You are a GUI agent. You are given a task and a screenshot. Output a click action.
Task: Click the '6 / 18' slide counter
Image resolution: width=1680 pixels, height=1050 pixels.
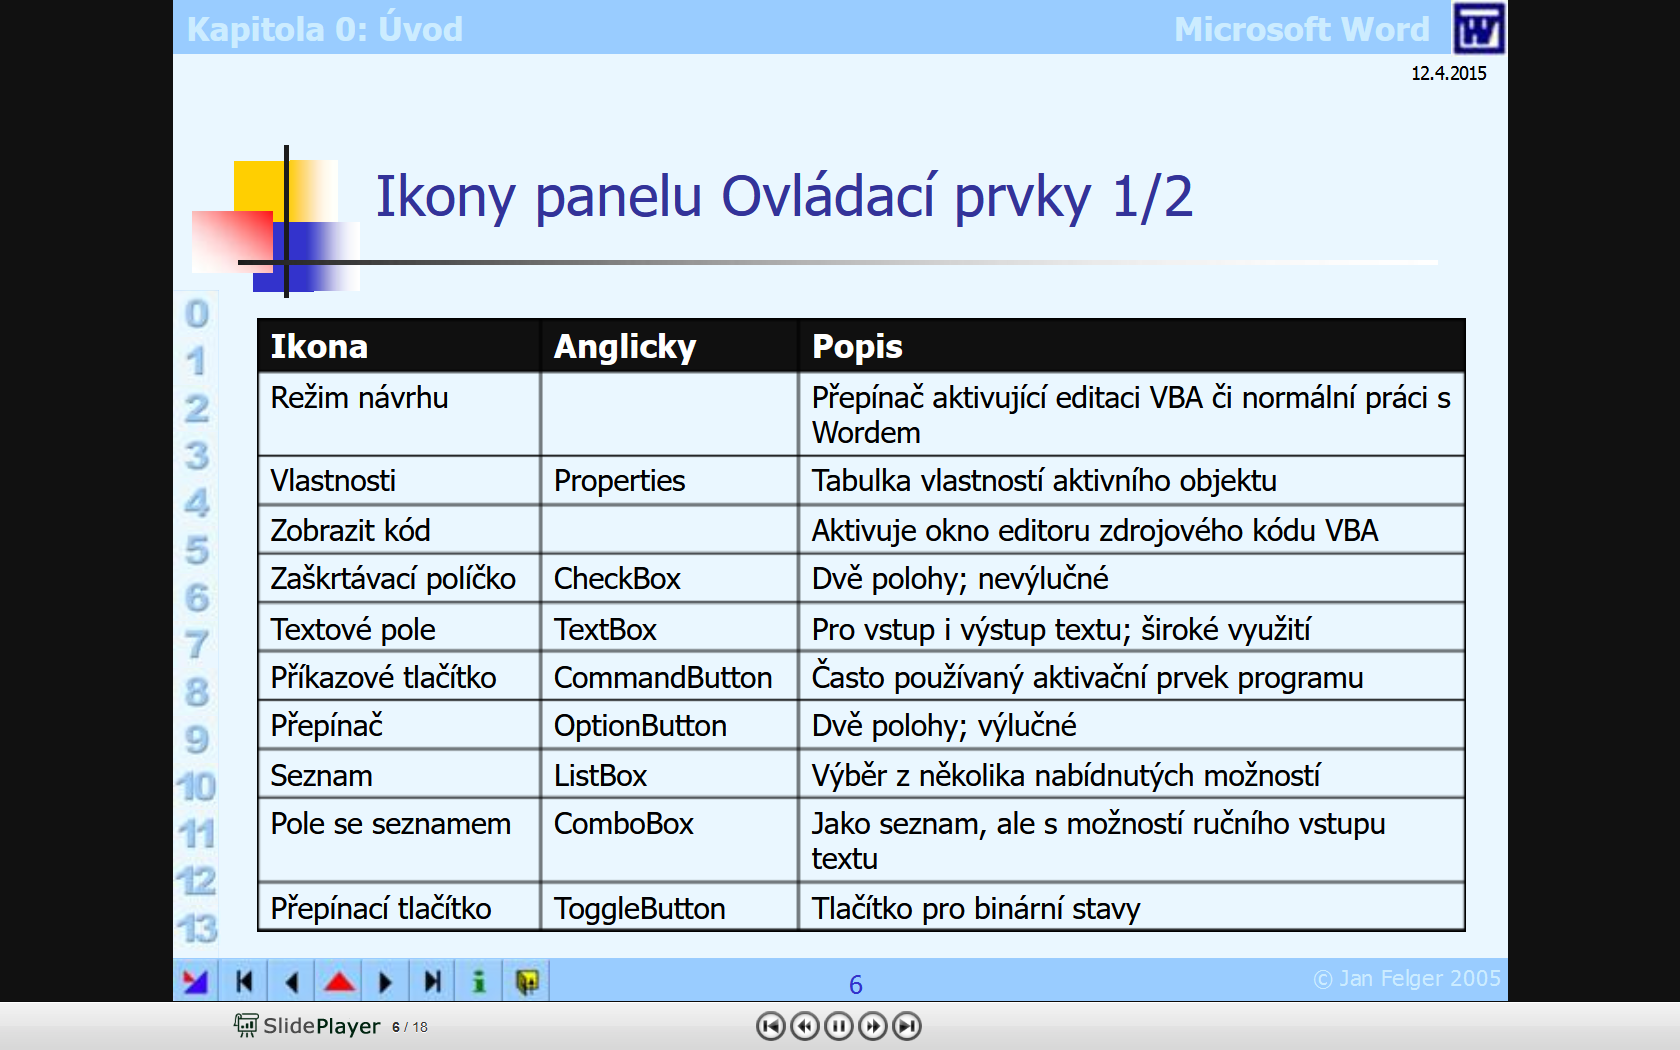pyautogui.click(x=410, y=1027)
